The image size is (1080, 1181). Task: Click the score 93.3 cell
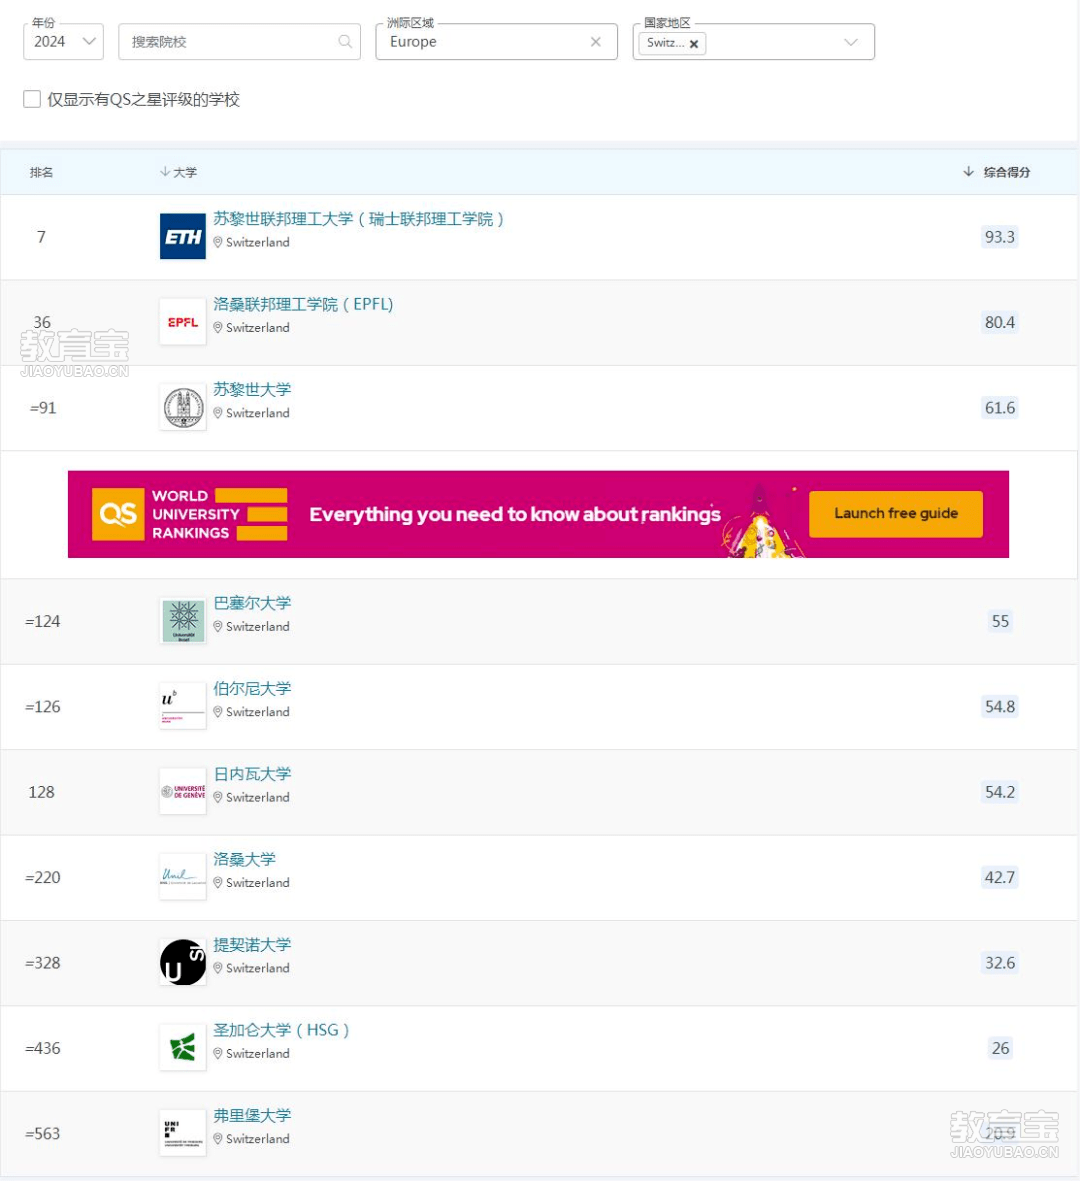[x=999, y=237]
